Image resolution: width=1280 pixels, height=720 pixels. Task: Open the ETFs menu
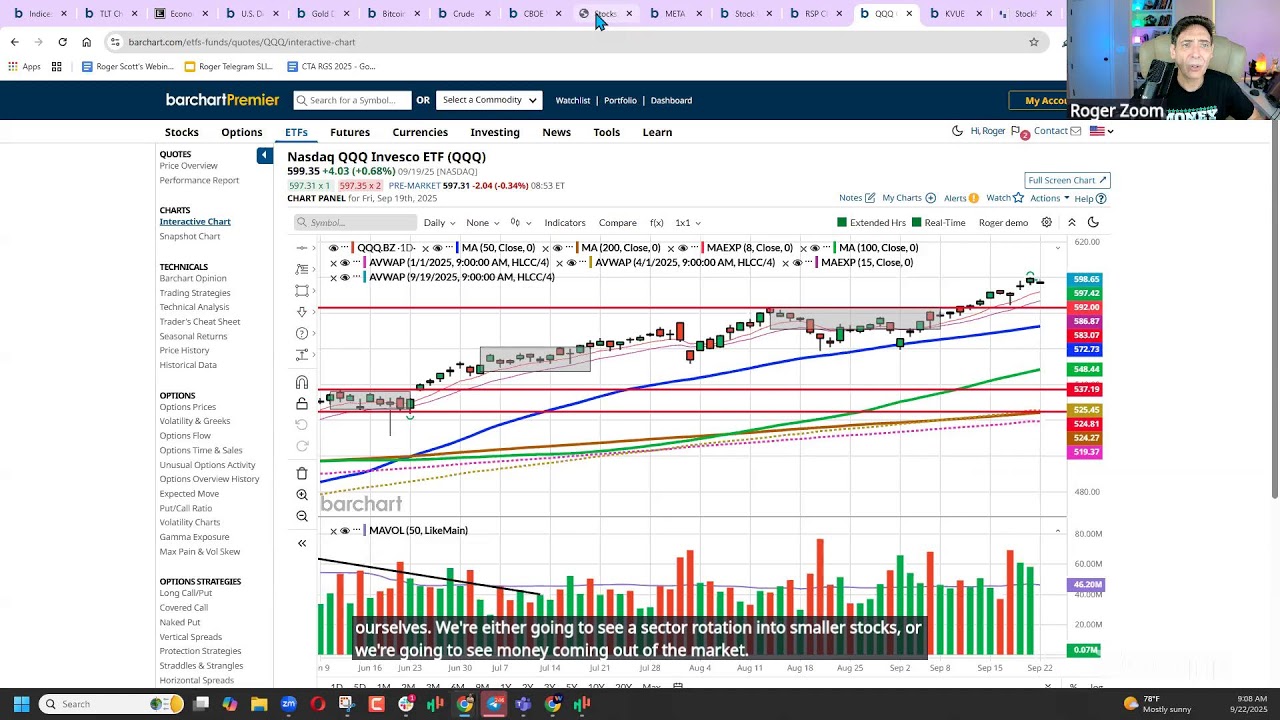296,132
